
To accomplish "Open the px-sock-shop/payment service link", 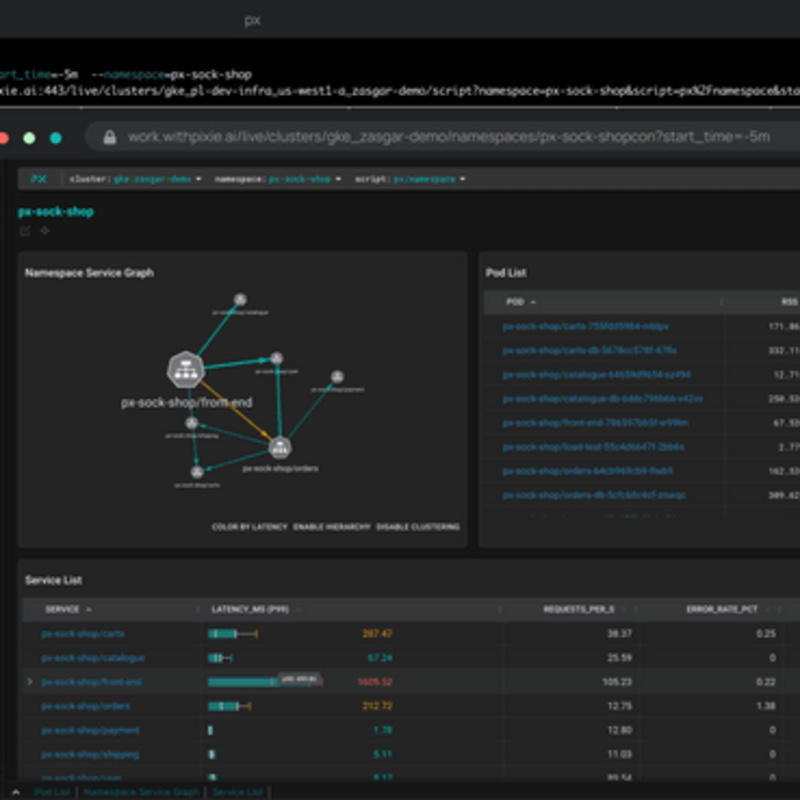I will tap(90, 730).
